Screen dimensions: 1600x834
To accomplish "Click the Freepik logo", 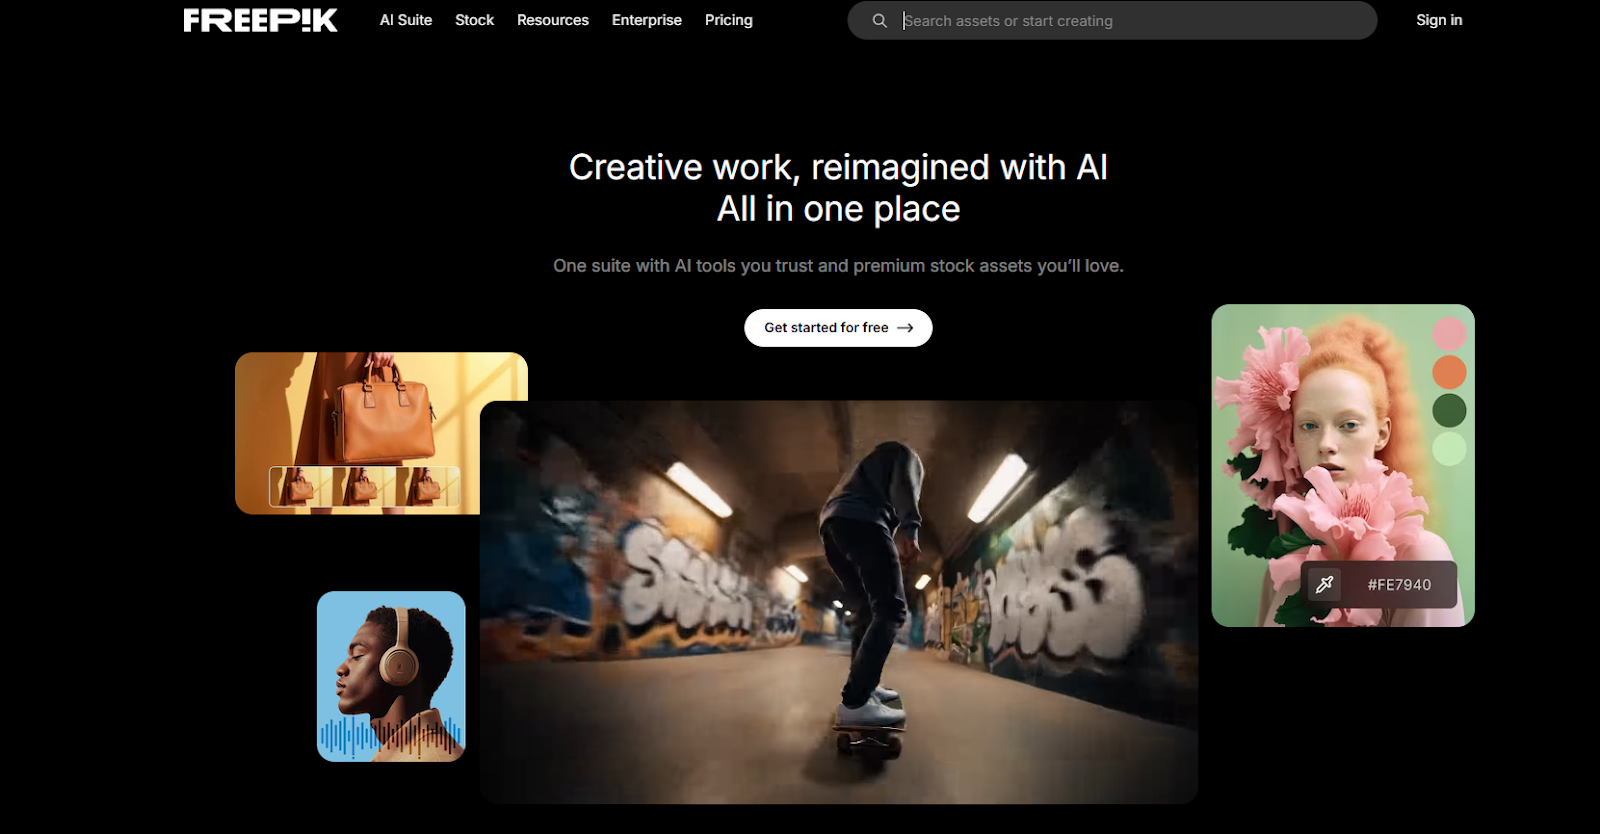I will coord(260,20).
